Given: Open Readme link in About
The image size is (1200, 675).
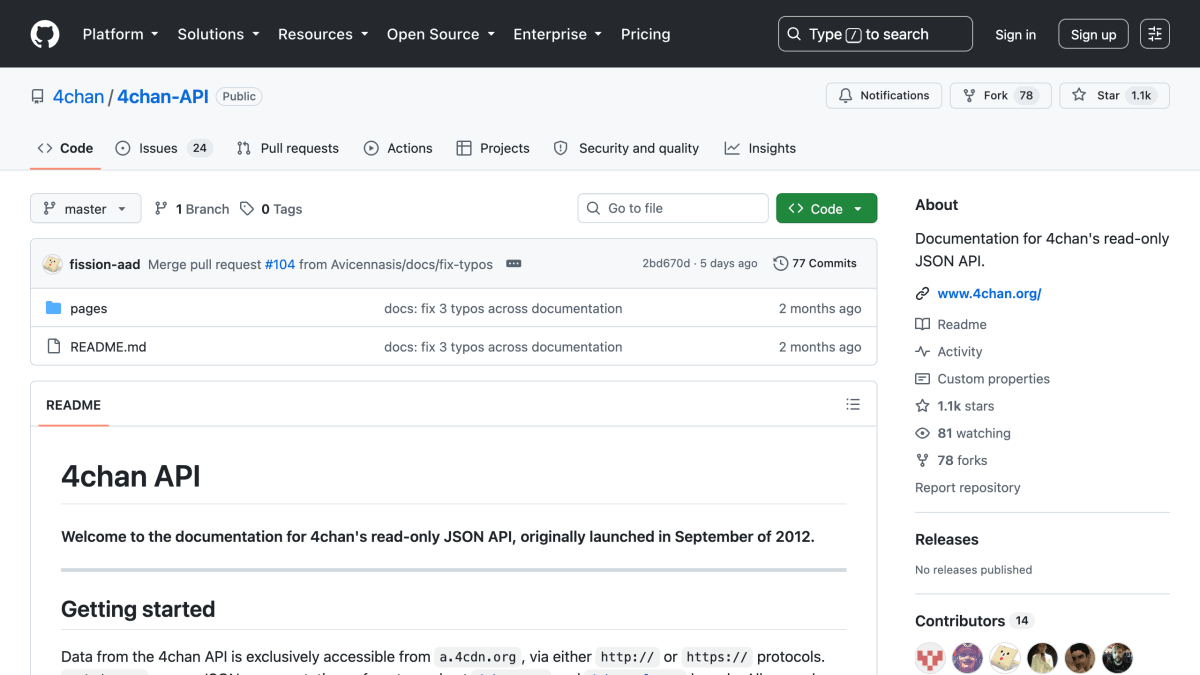Looking at the screenshot, I should (951, 325).
